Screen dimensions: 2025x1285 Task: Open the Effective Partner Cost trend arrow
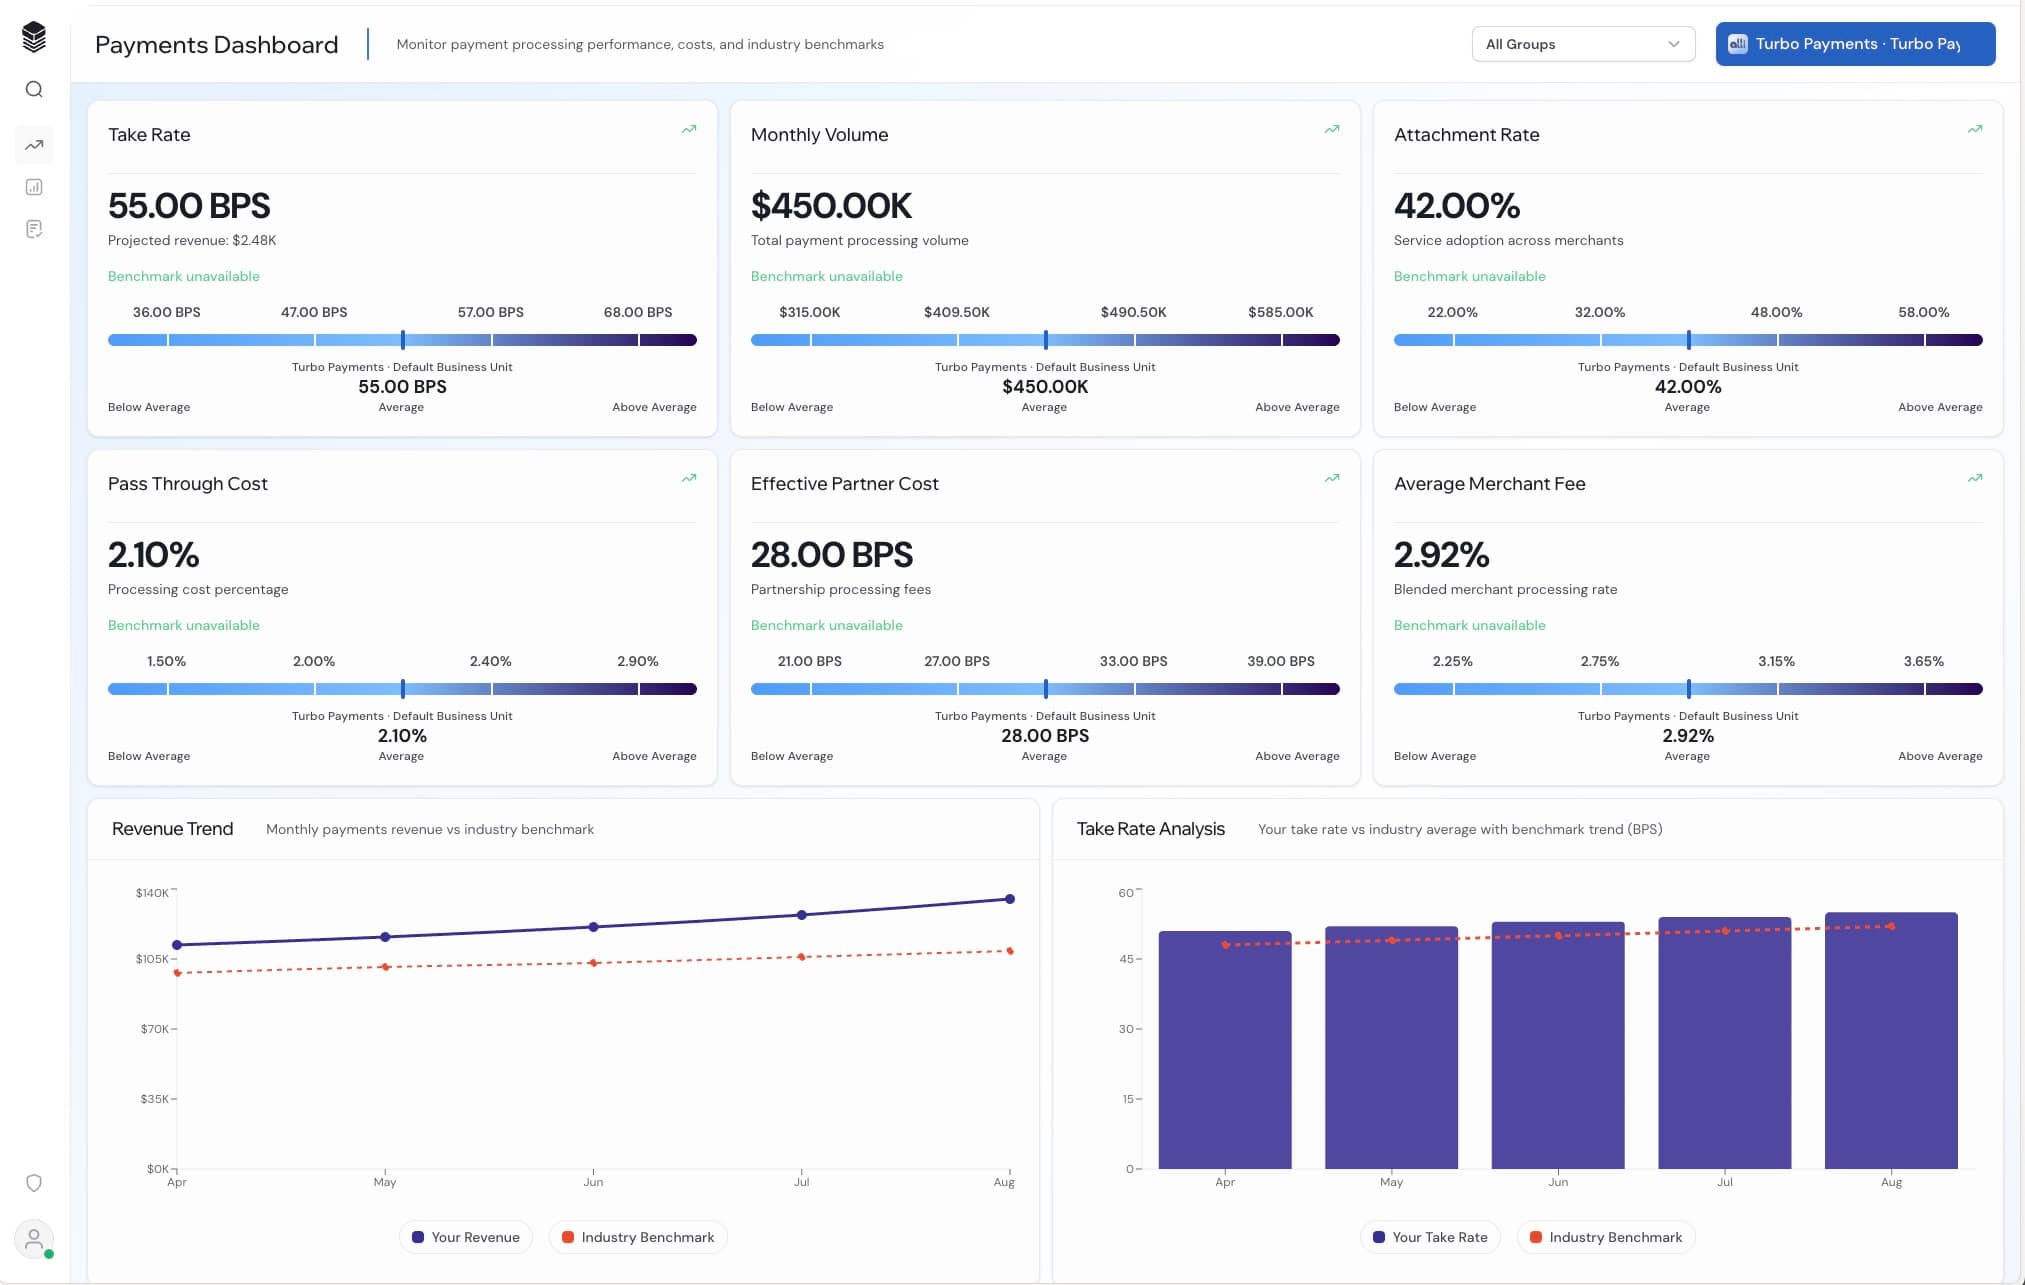click(x=1331, y=478)
